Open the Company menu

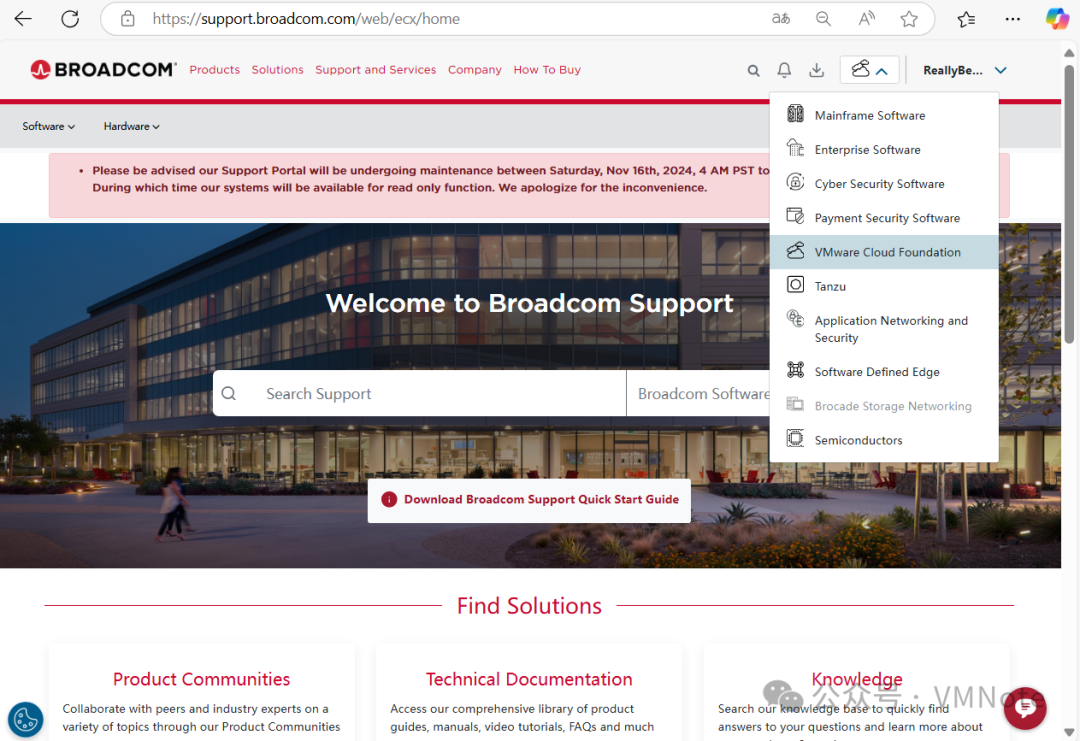pos(475,70)
